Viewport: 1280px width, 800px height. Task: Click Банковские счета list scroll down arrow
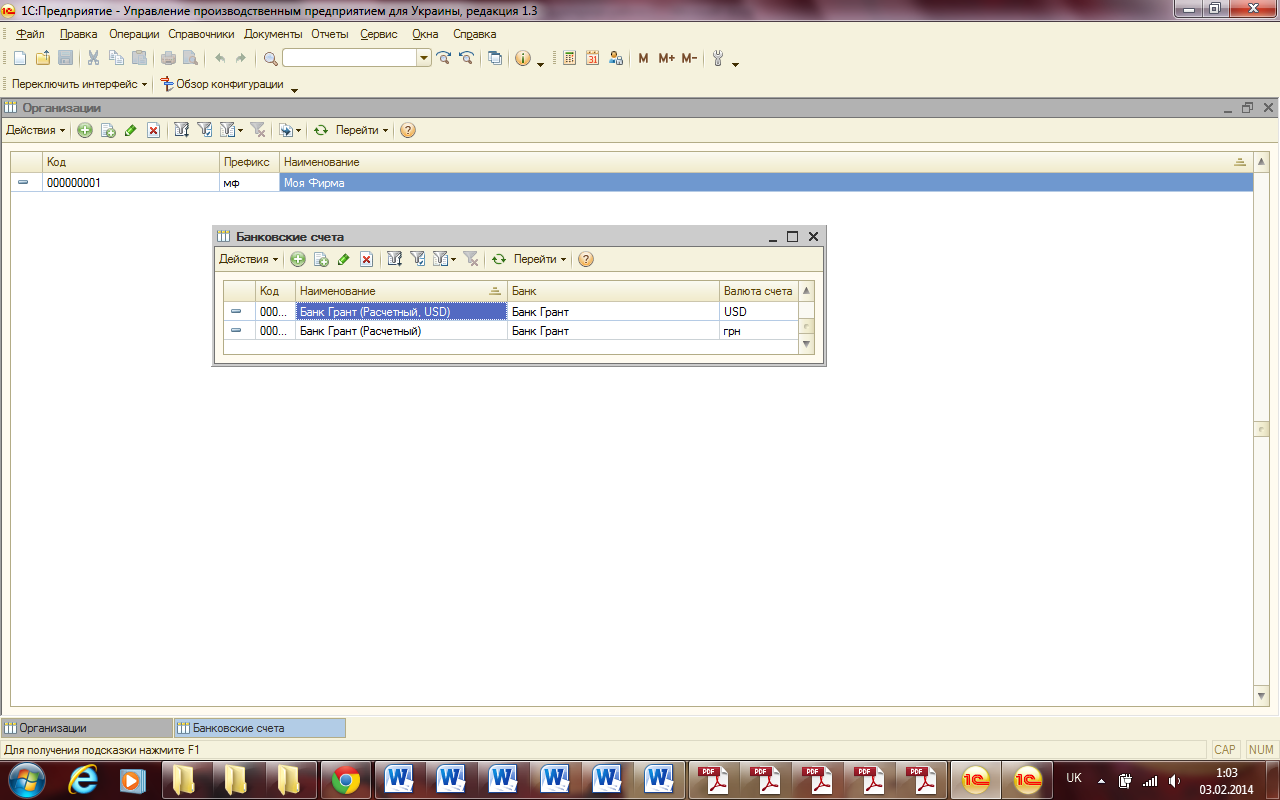(807, 345)
